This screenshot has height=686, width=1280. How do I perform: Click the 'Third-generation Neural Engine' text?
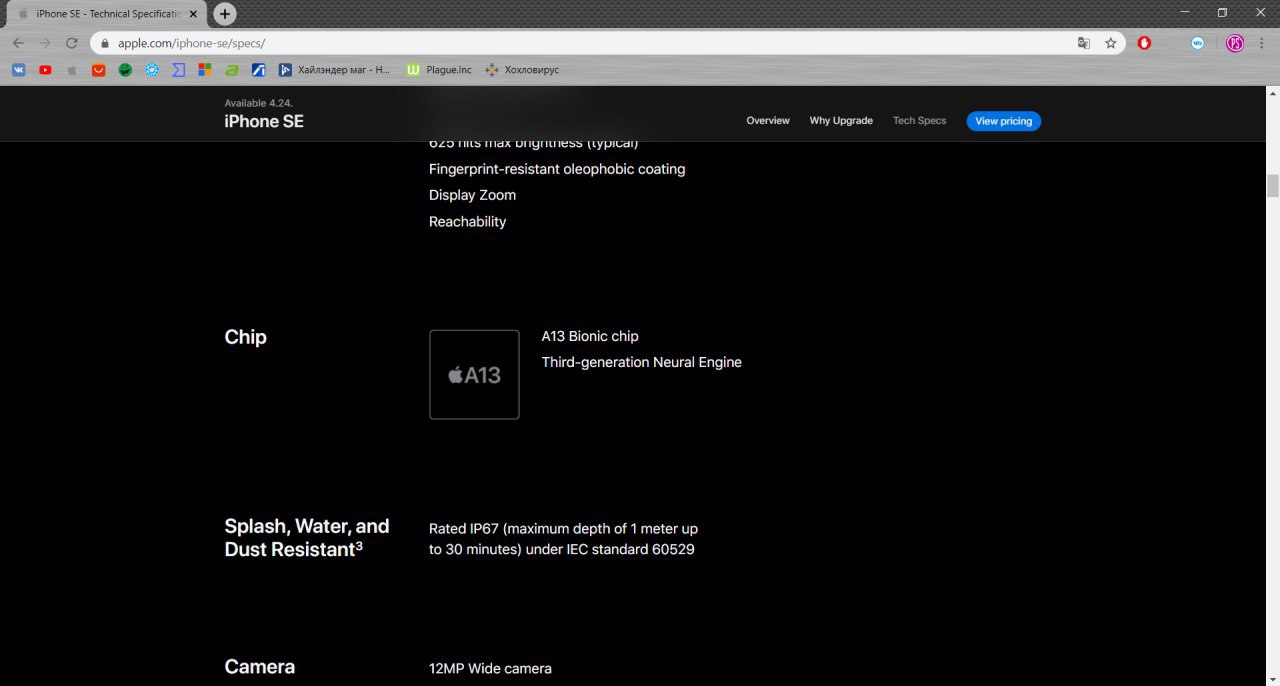642,362
